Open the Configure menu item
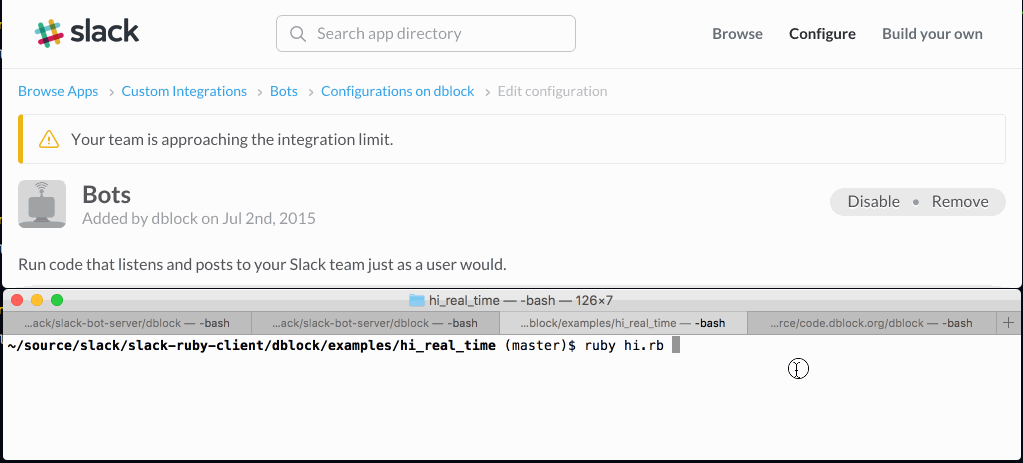Screen dimensions: 1023x463 pyautogui.click(x=822, y=34)
